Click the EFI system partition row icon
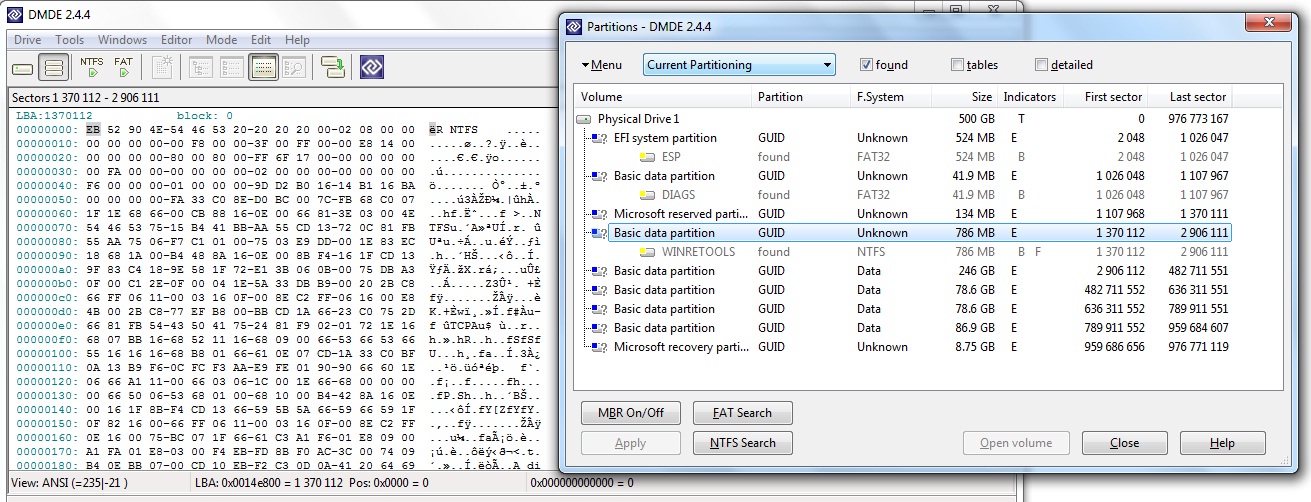This screenshot has height=502, width=1311. point(598,138)
